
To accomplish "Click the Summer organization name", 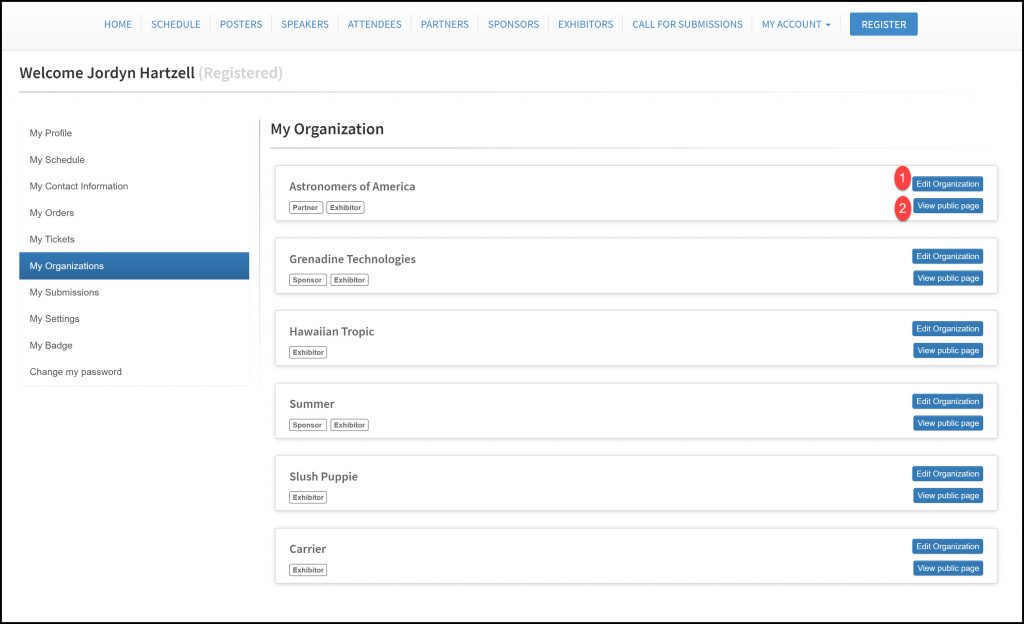I will tap(312, 404).
